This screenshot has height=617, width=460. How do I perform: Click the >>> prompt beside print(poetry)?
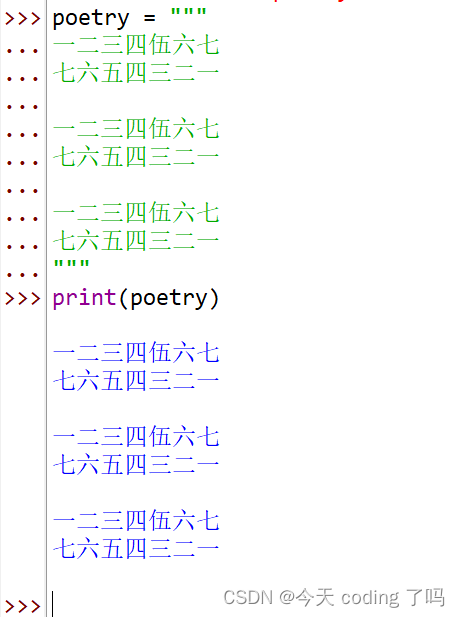[22, 299]
